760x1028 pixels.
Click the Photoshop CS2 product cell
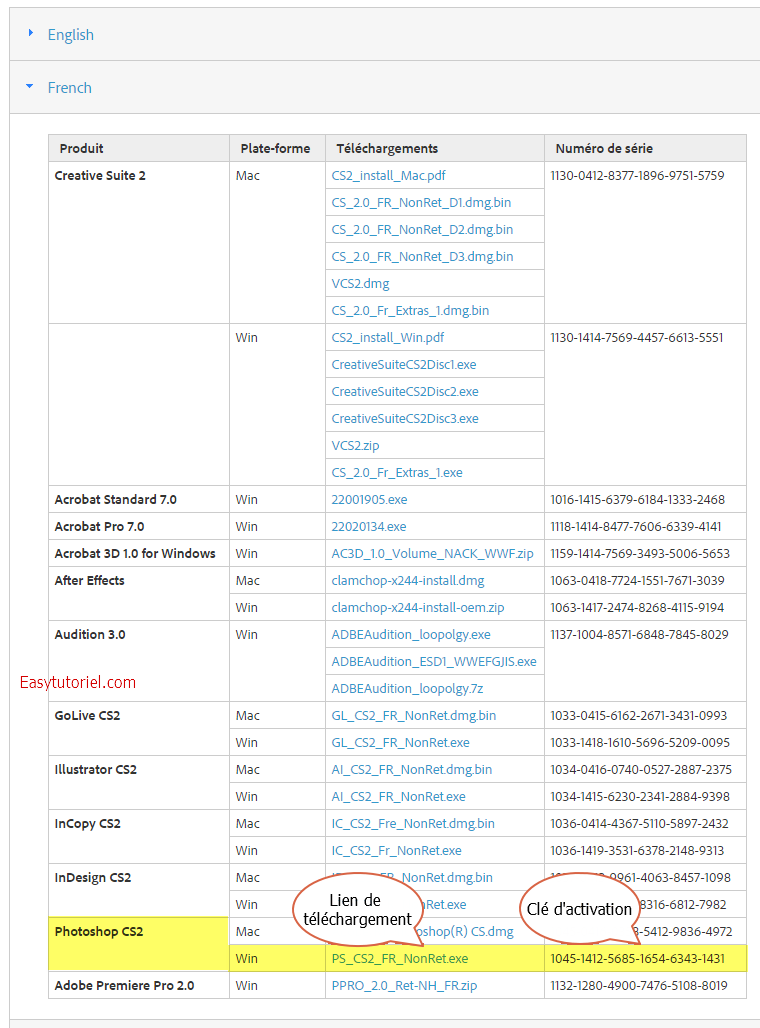point(138,944)
